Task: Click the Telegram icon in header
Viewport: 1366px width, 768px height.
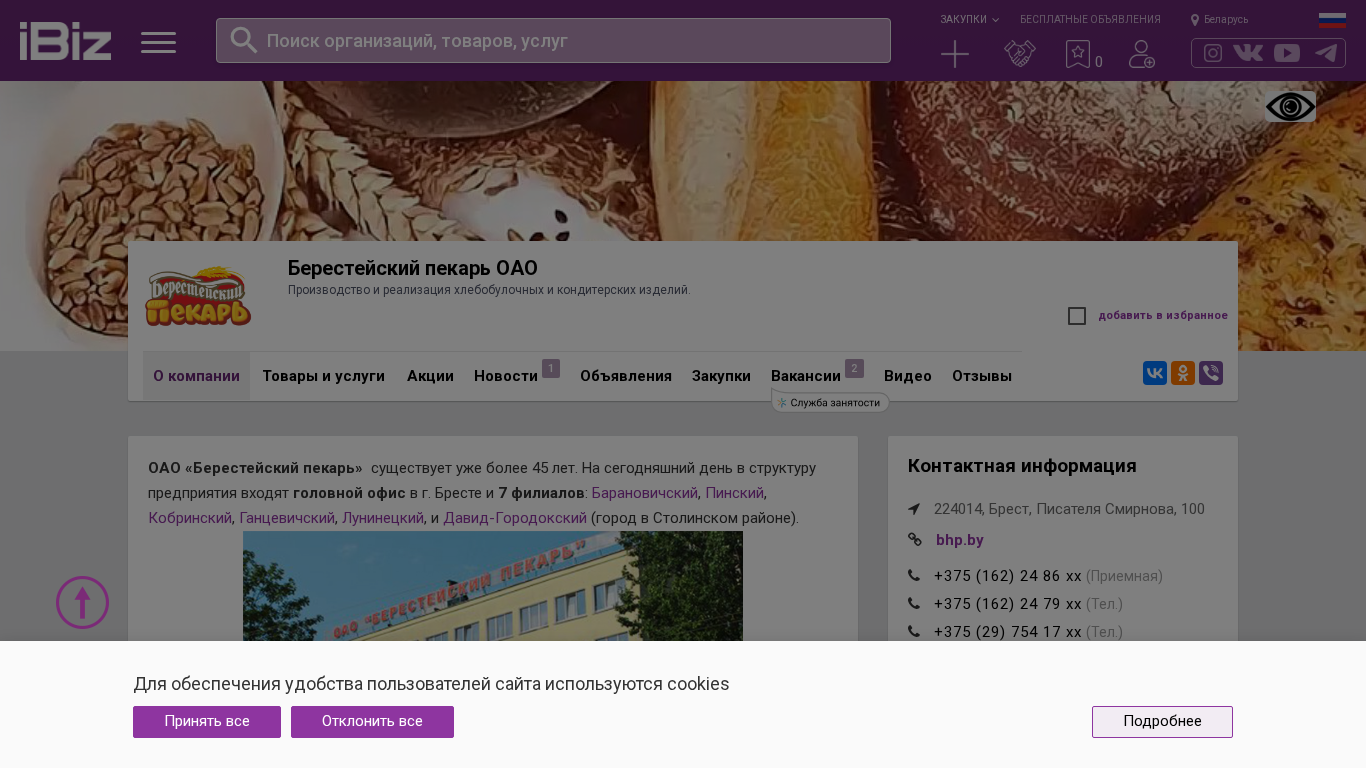Action: (1326, 53)
